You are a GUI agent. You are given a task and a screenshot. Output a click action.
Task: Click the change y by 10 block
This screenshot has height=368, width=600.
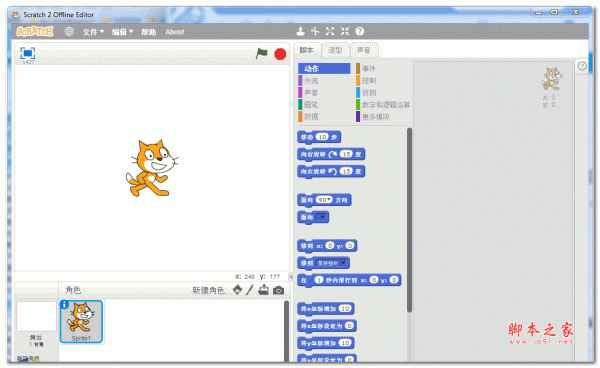(x=326, y=343)
